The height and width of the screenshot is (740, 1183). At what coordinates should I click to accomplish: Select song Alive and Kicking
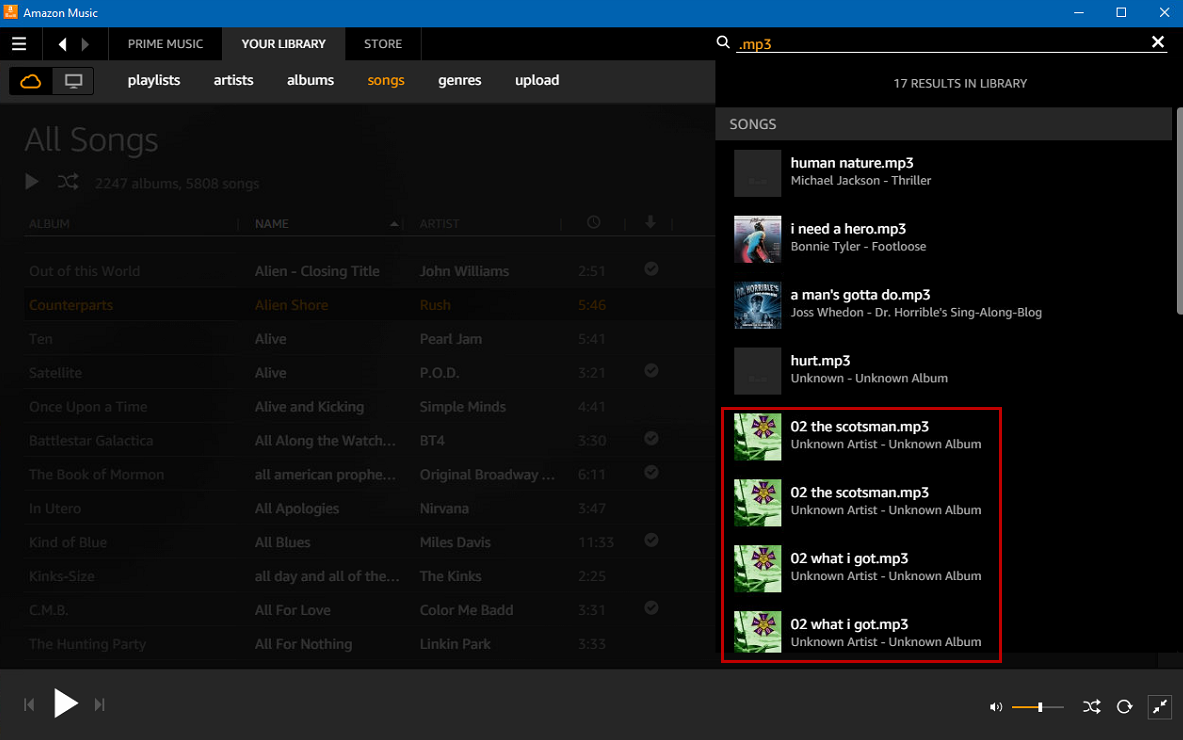coord(309,407)
